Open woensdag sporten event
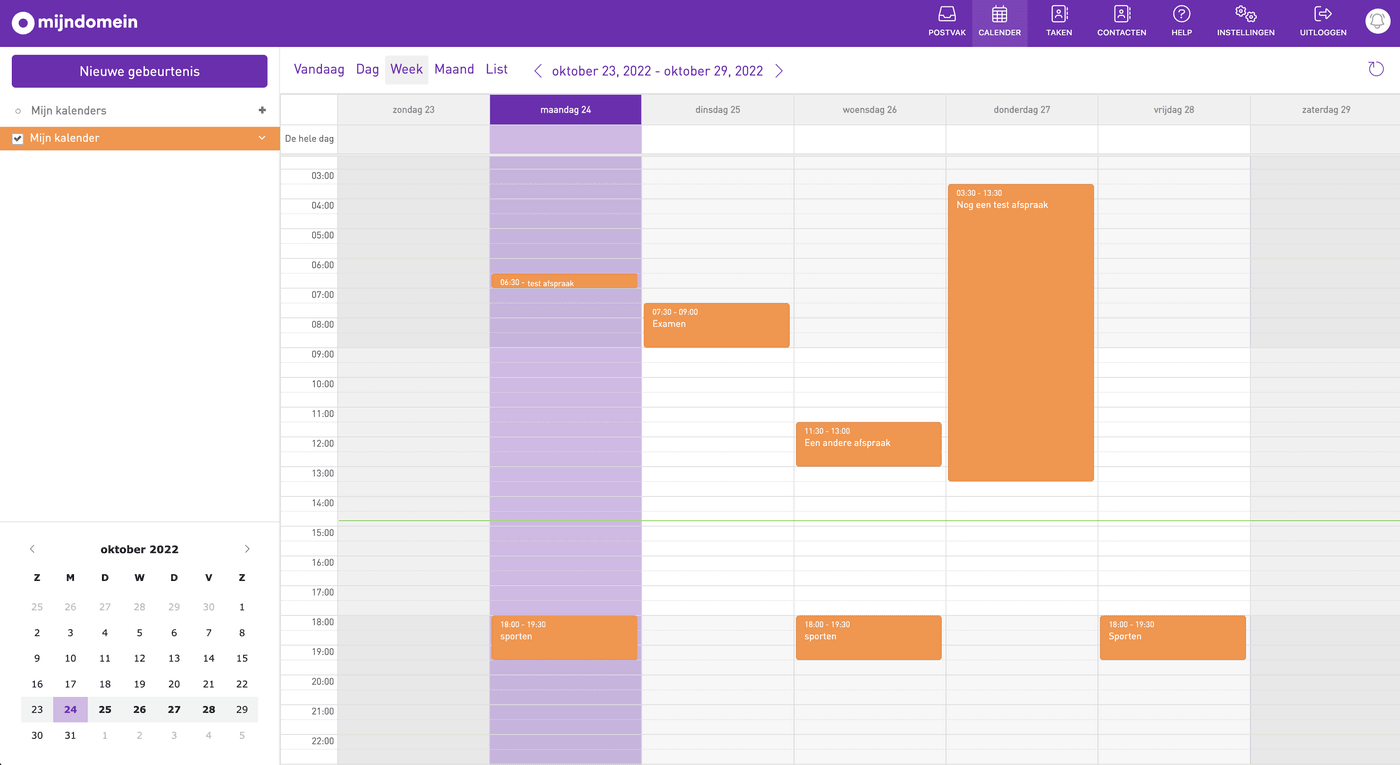Image resolution: width=1400 pixels, height=765 pixels. 868,637
